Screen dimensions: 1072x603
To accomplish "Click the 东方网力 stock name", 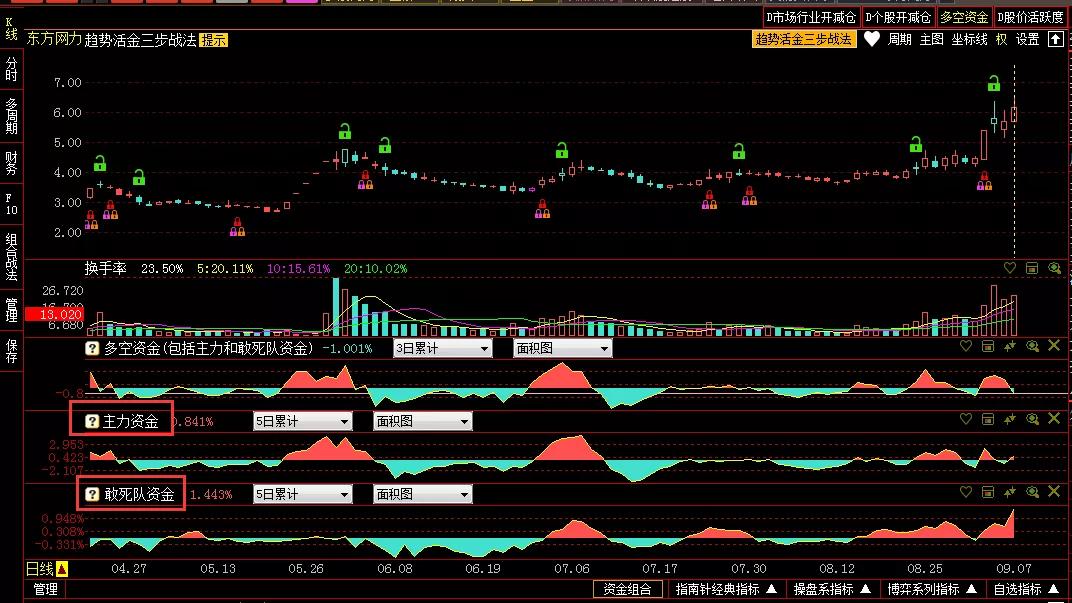I will pos(53,39).
